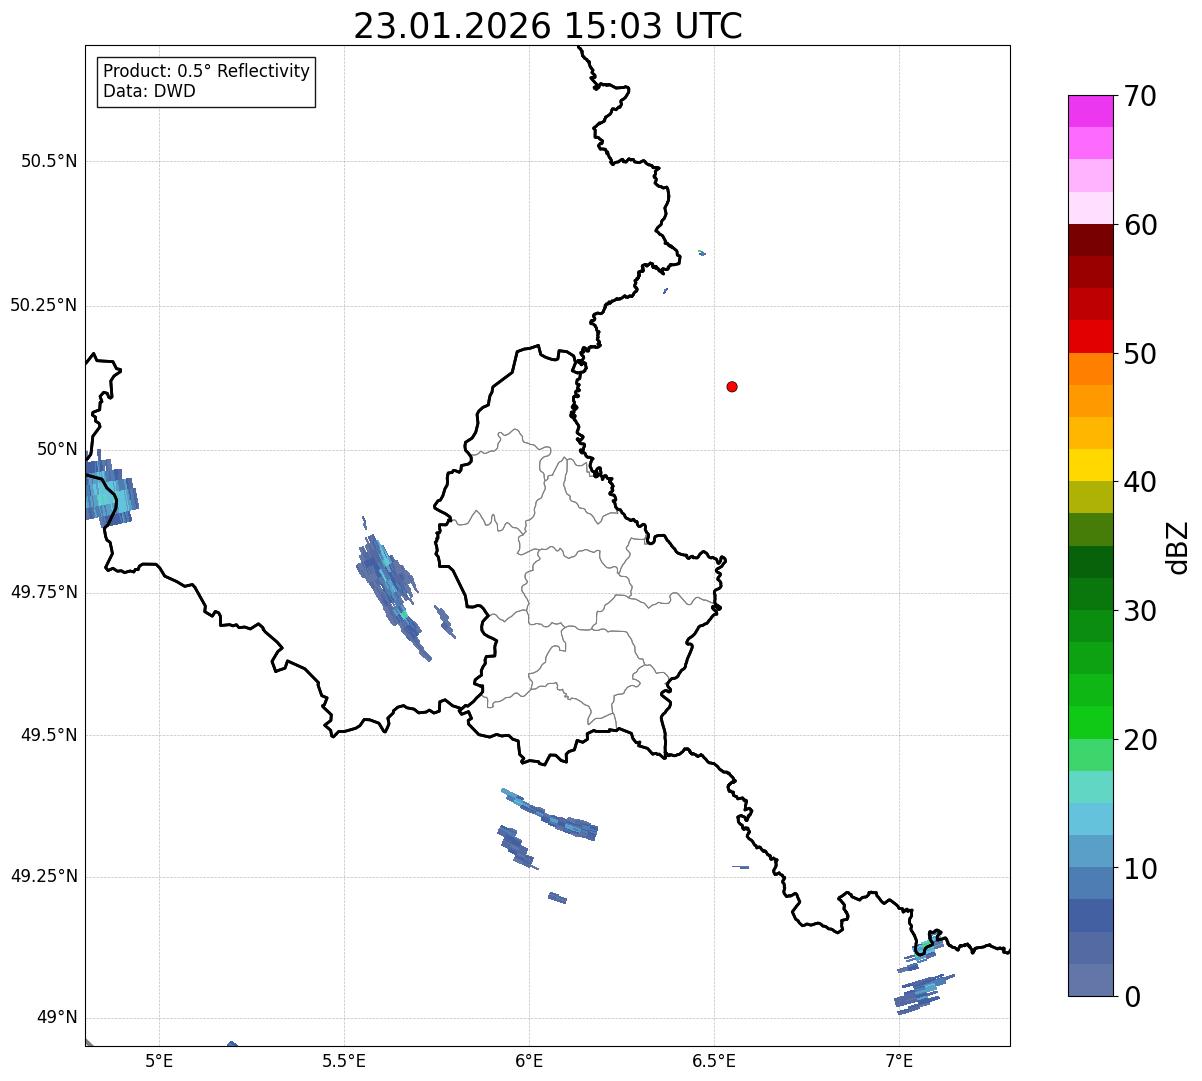
Task: Click the colorbar tick label 50
Action: coord(1140,354)
